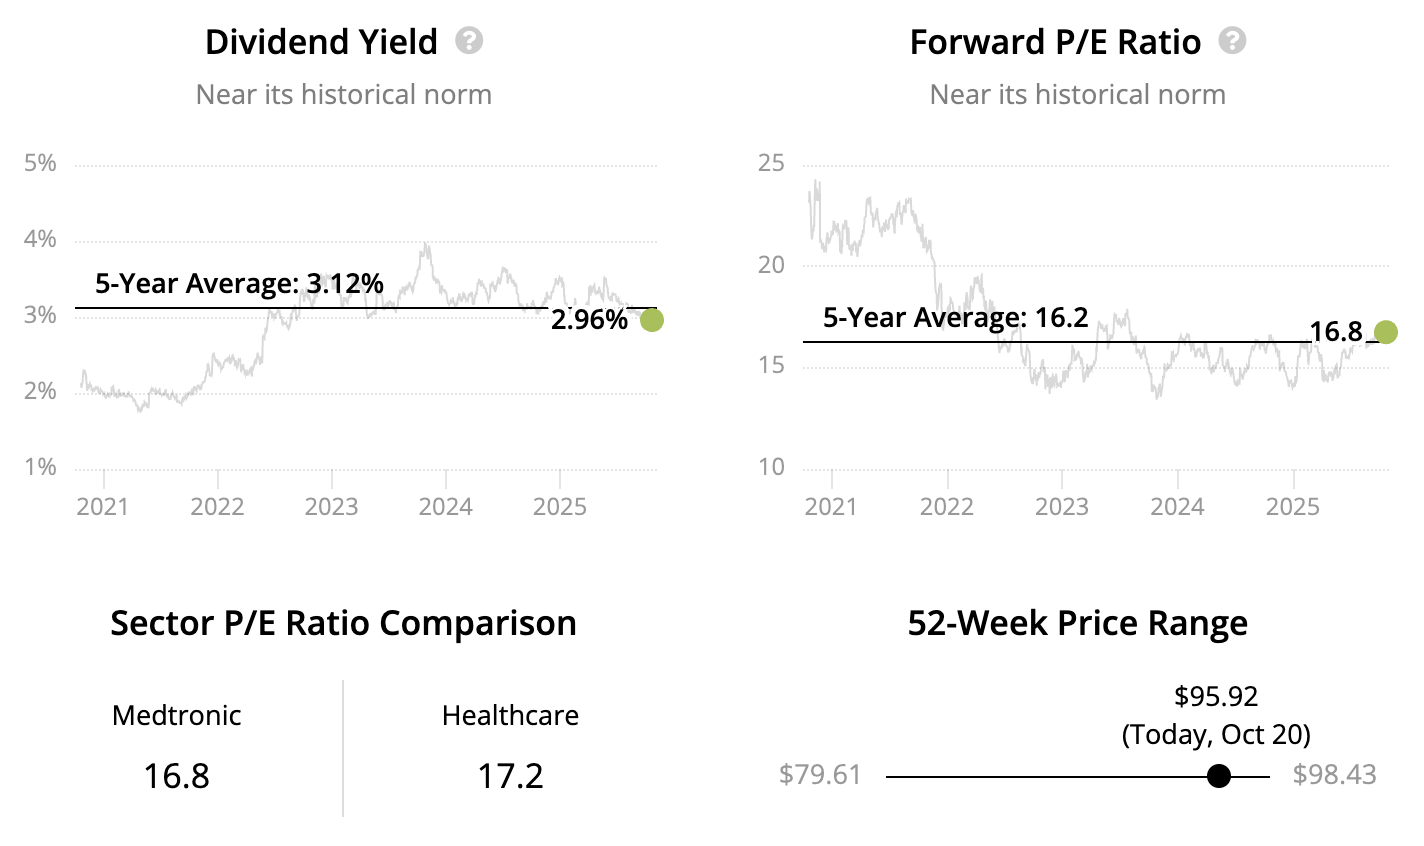
Task: Click the Healthcare sector P/E value 17.2
Action: (510, 776)
